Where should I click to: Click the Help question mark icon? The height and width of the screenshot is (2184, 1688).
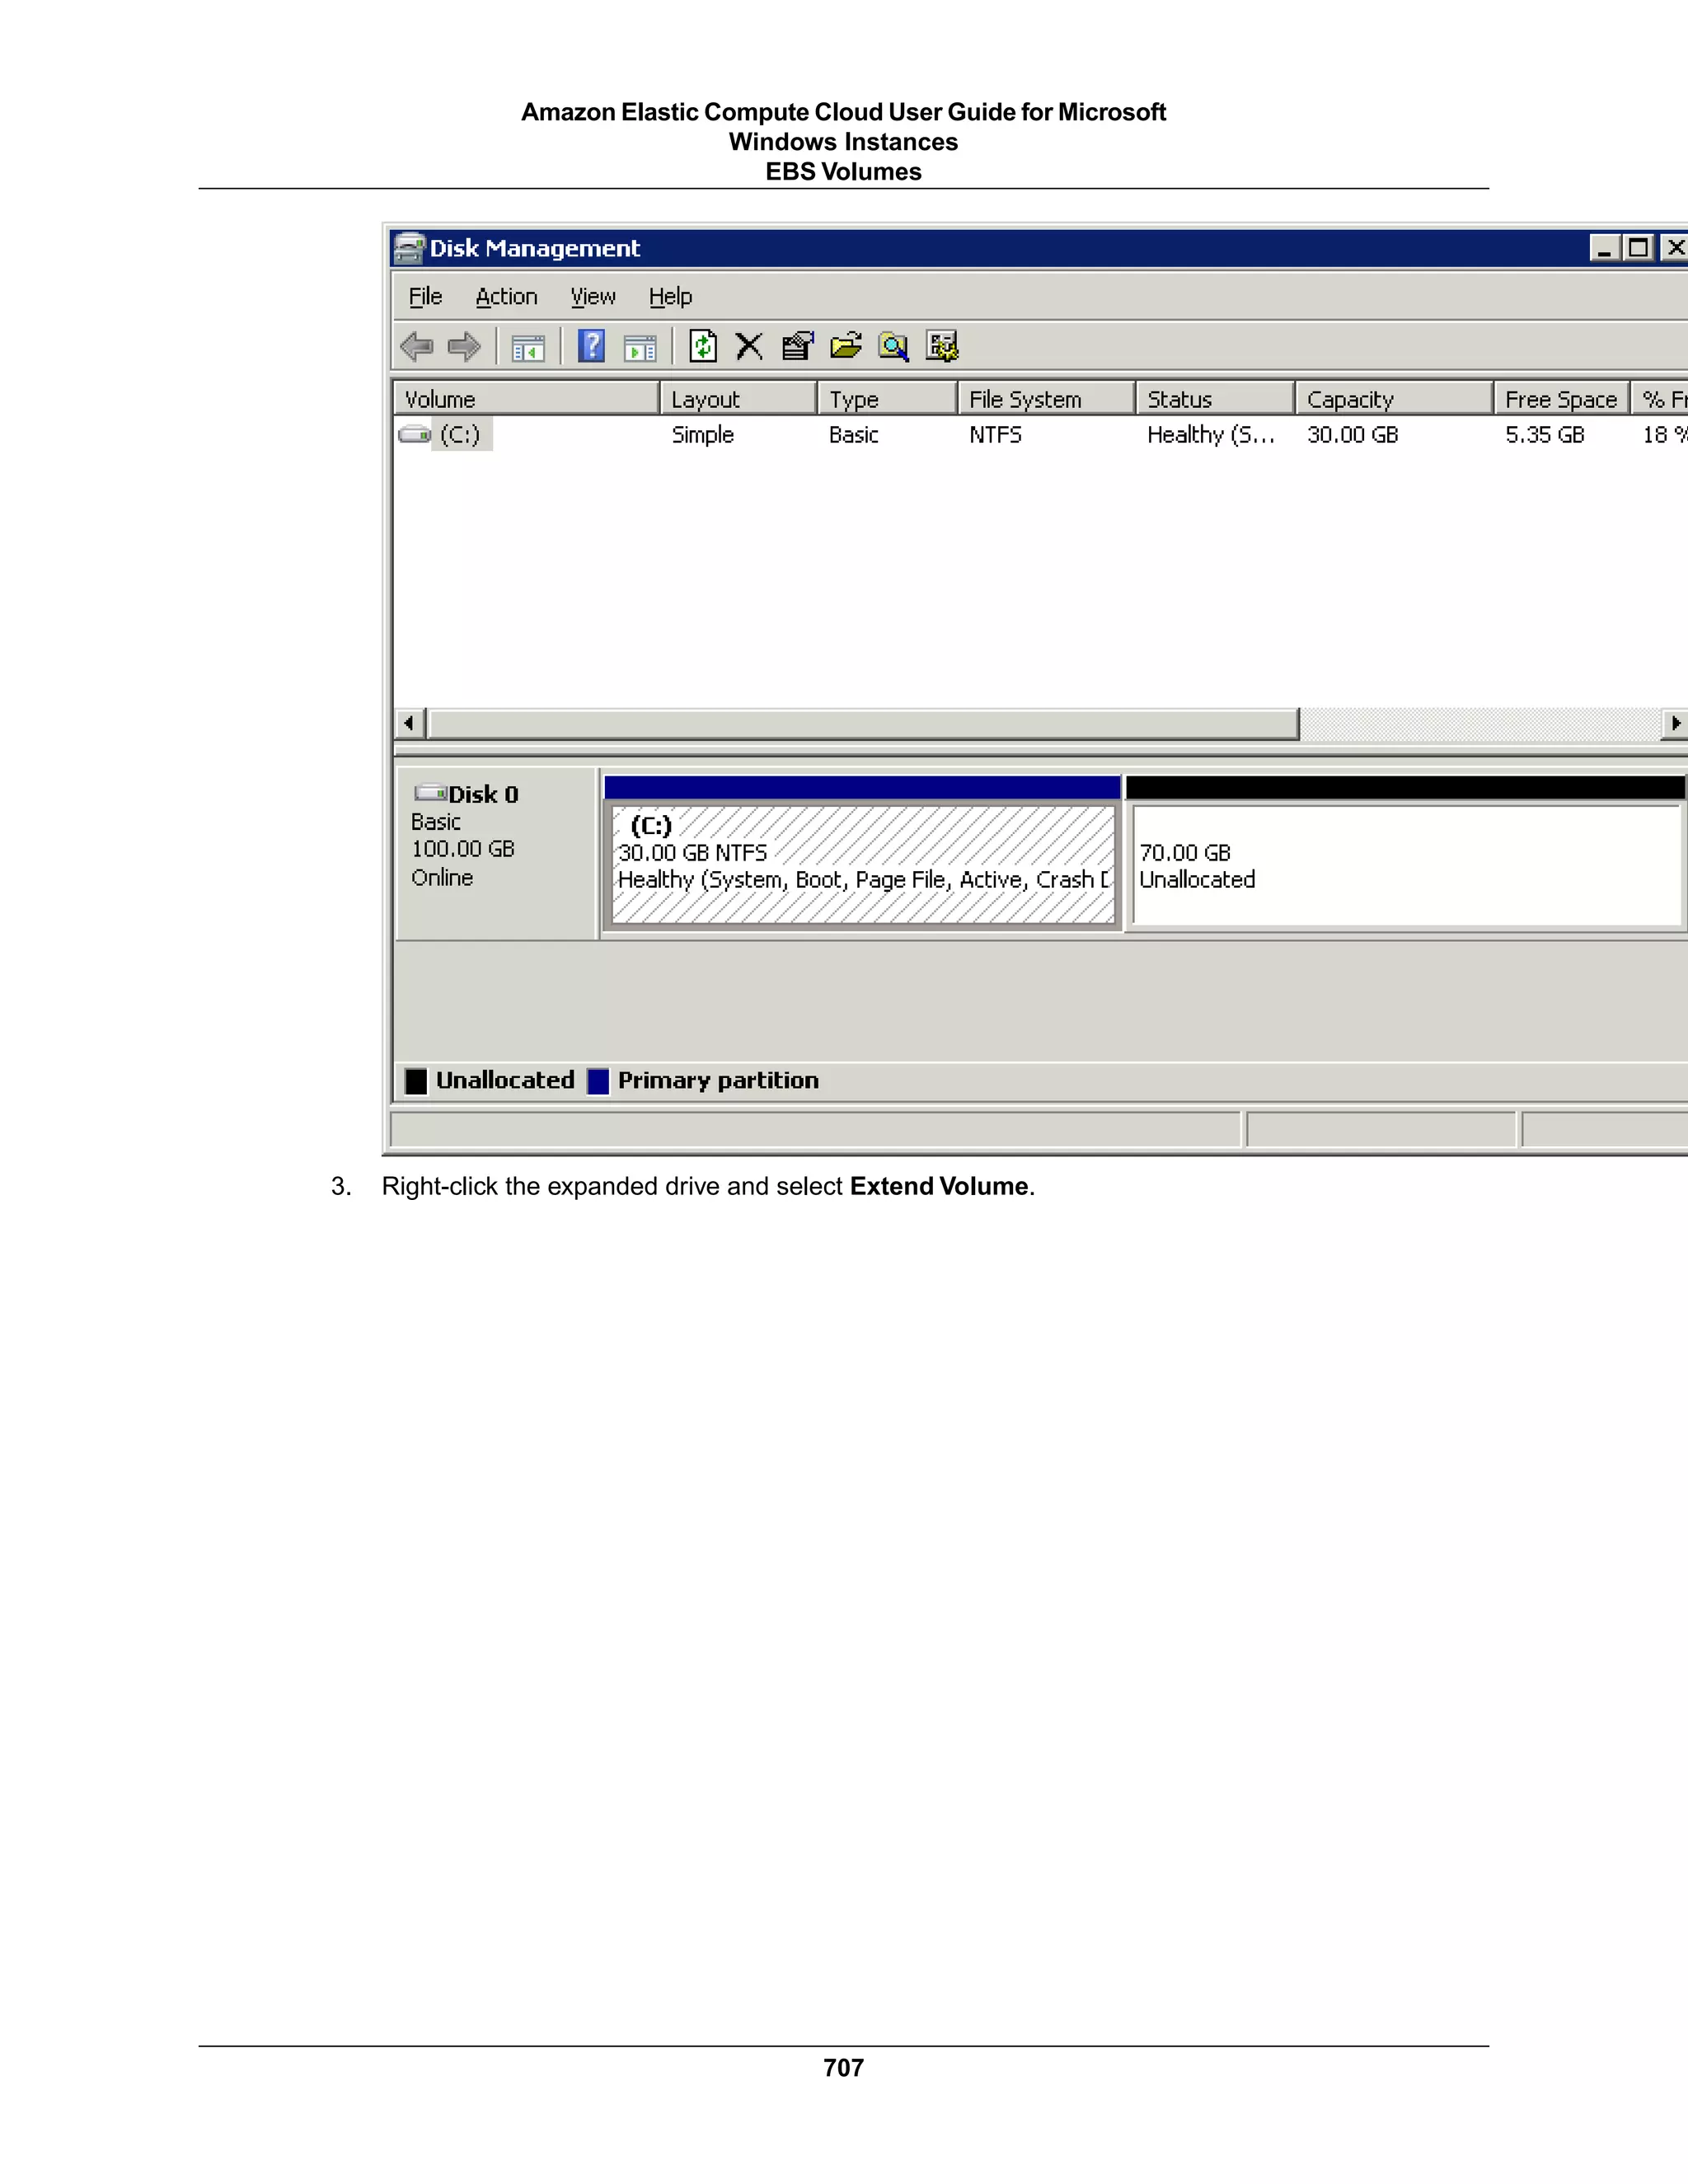click(x=591, y=347)
